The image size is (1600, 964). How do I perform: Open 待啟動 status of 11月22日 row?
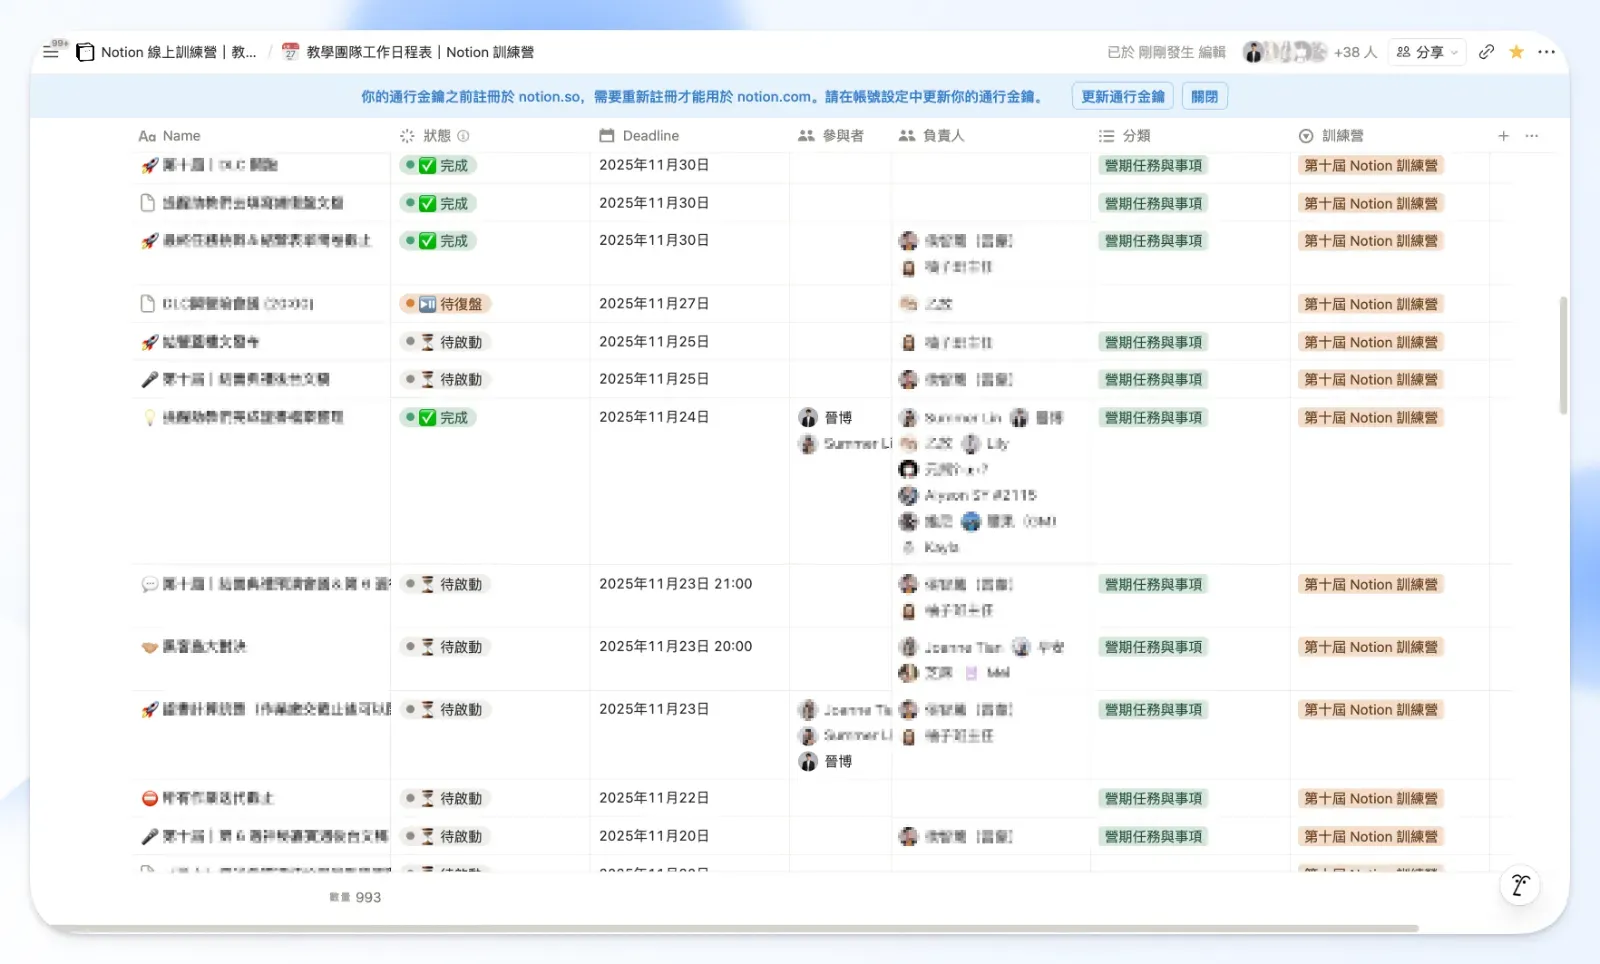(445, 798)
